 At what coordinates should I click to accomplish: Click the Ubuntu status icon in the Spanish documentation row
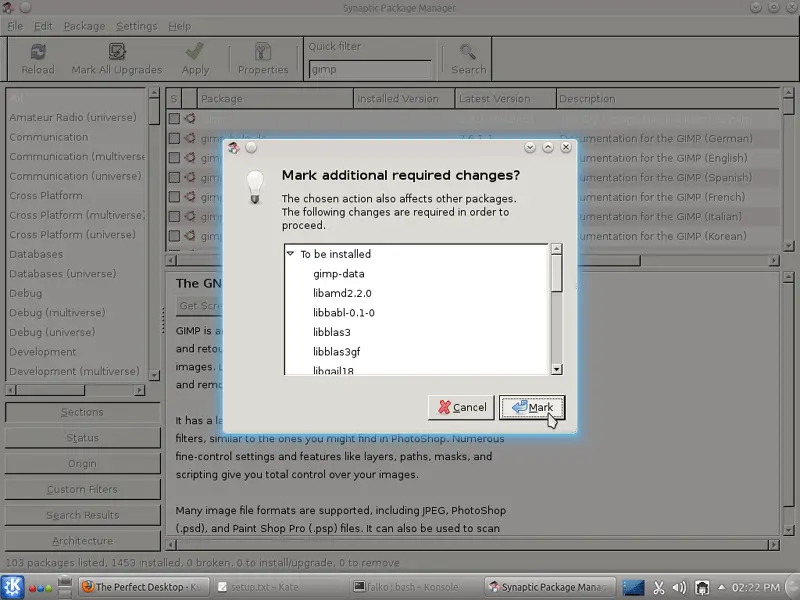tap(190, 177)
